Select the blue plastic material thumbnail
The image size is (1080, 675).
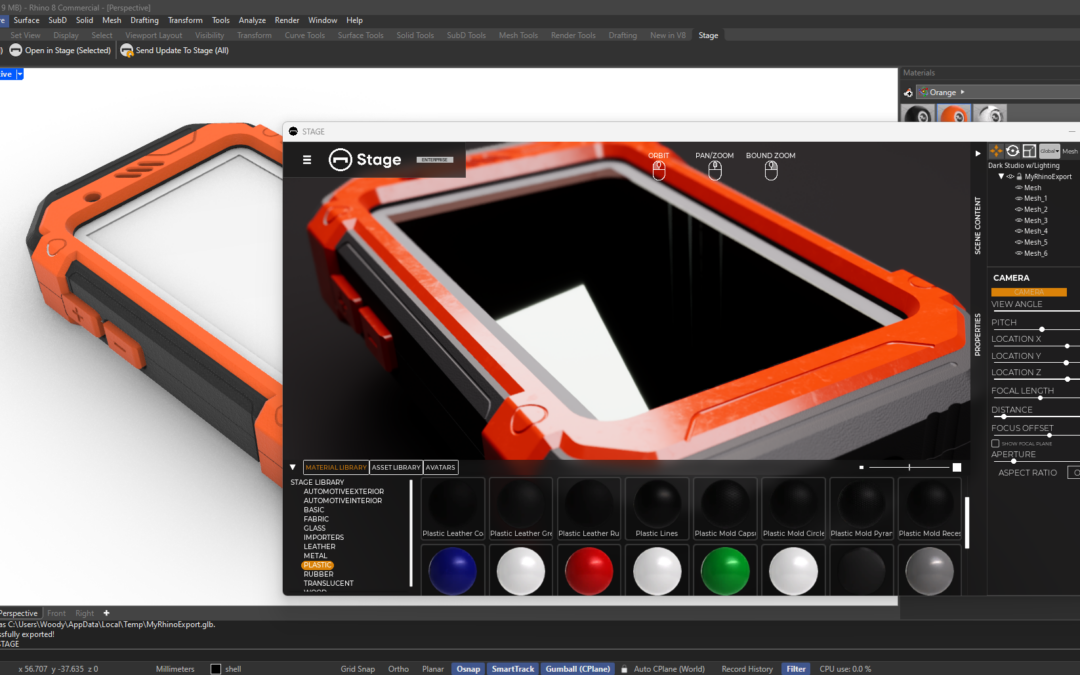click(453, 570)
